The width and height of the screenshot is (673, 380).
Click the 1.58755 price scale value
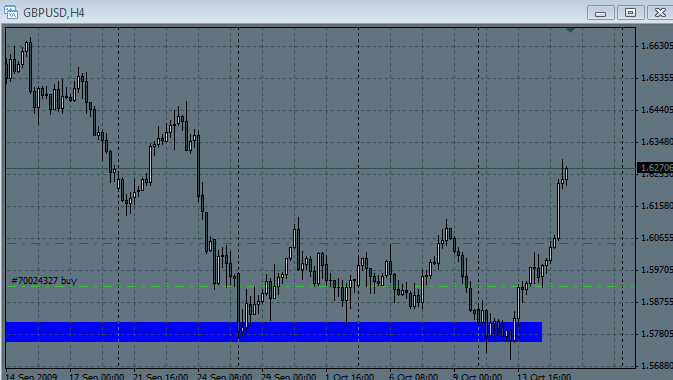(x=656, y=302)
